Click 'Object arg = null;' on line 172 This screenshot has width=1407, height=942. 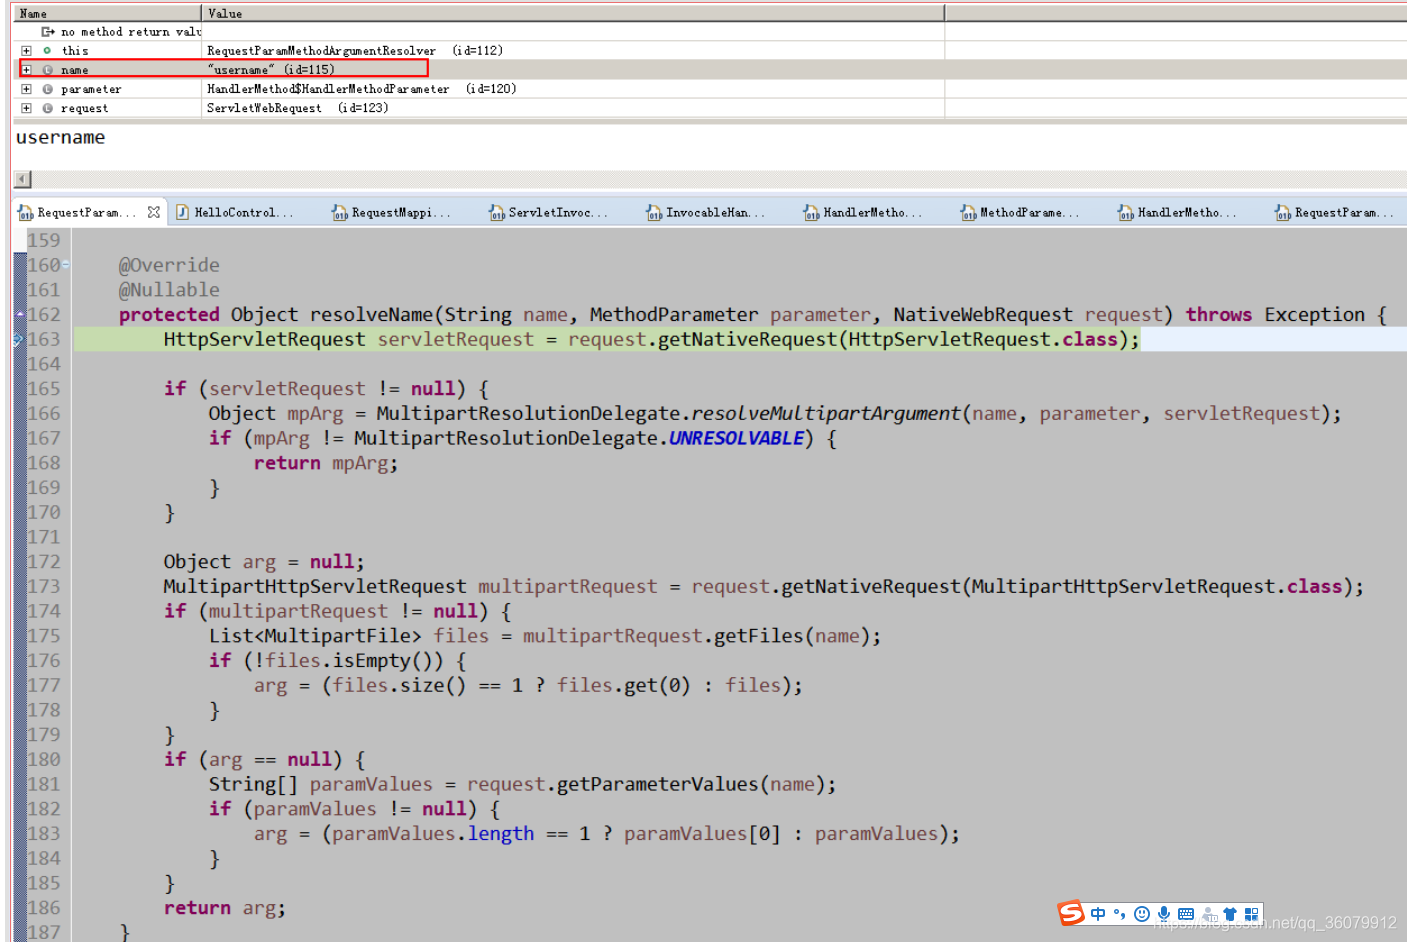pos(264,562)
